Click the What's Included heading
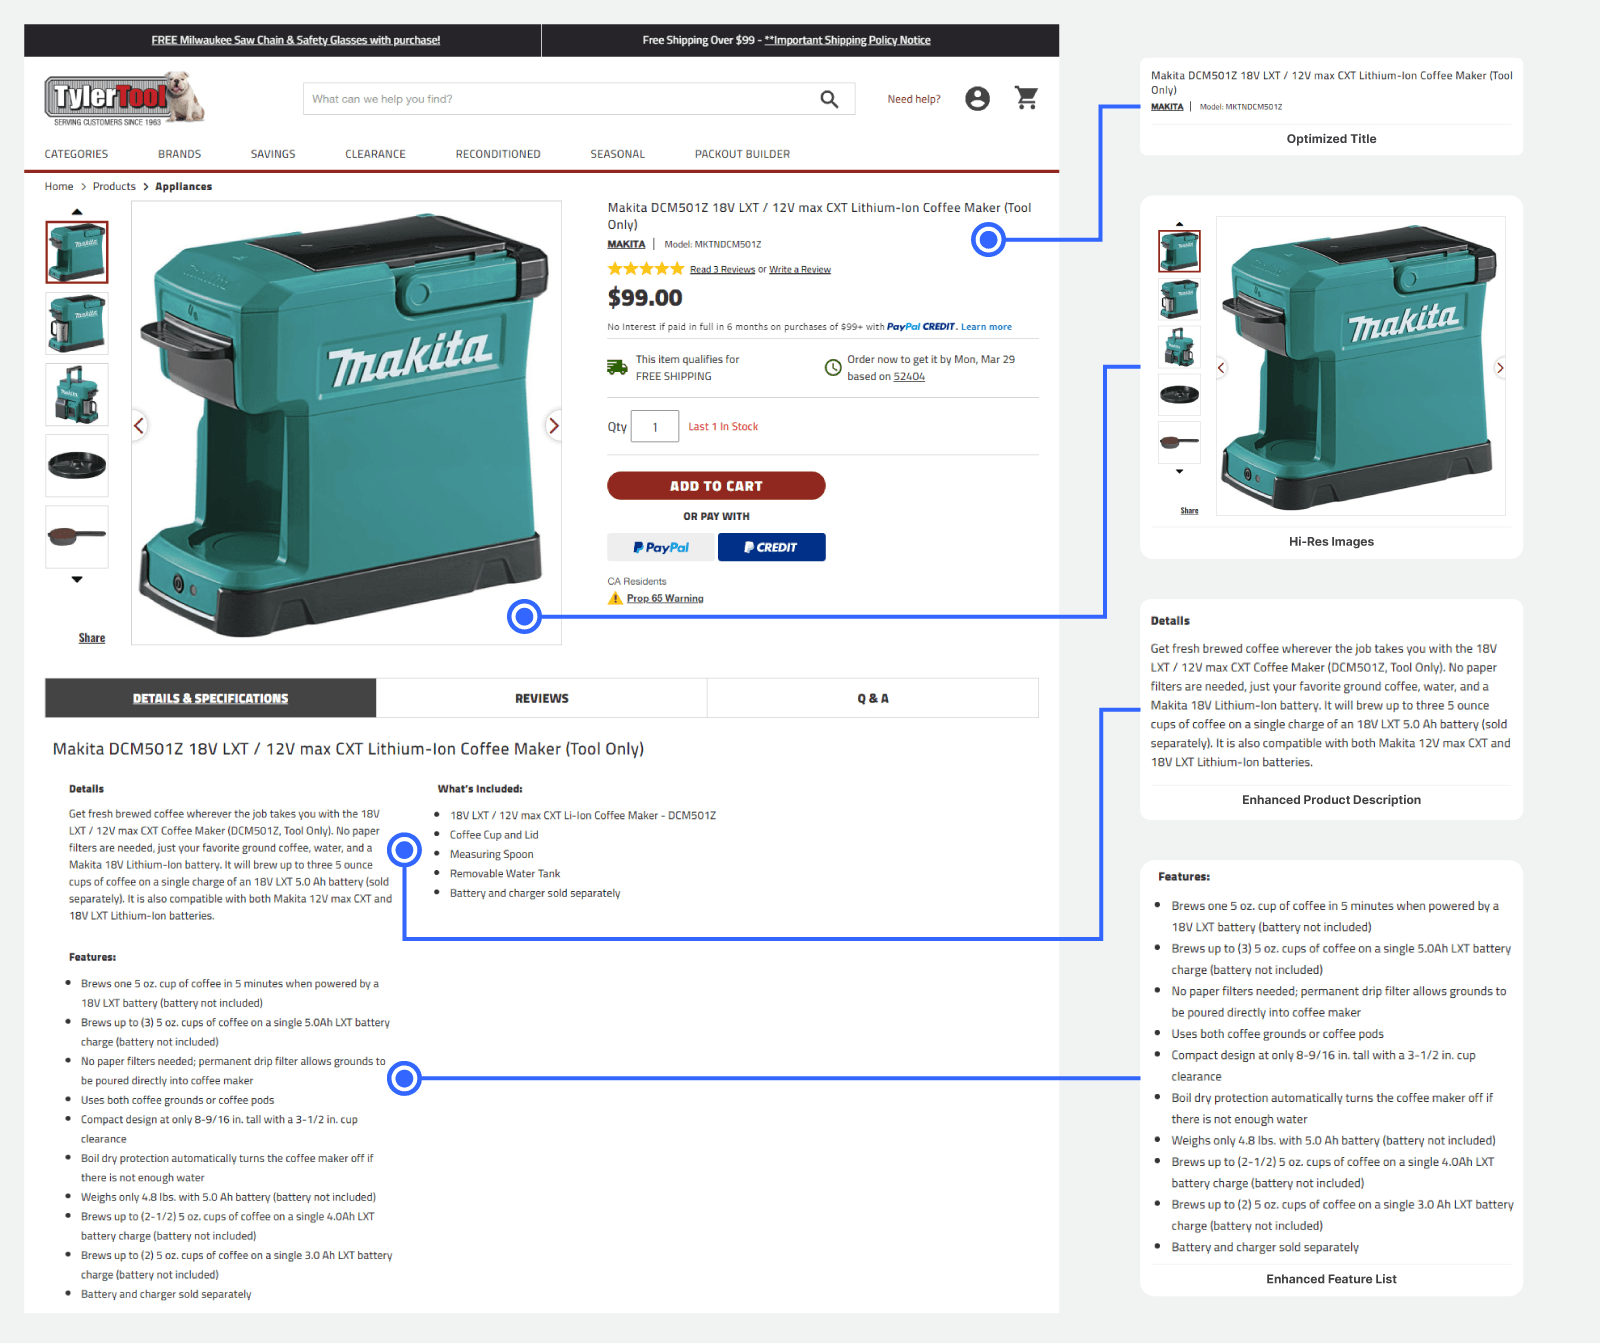Image resolution: width=1600 pixels, height=1344 pixels. coord(480,789)
